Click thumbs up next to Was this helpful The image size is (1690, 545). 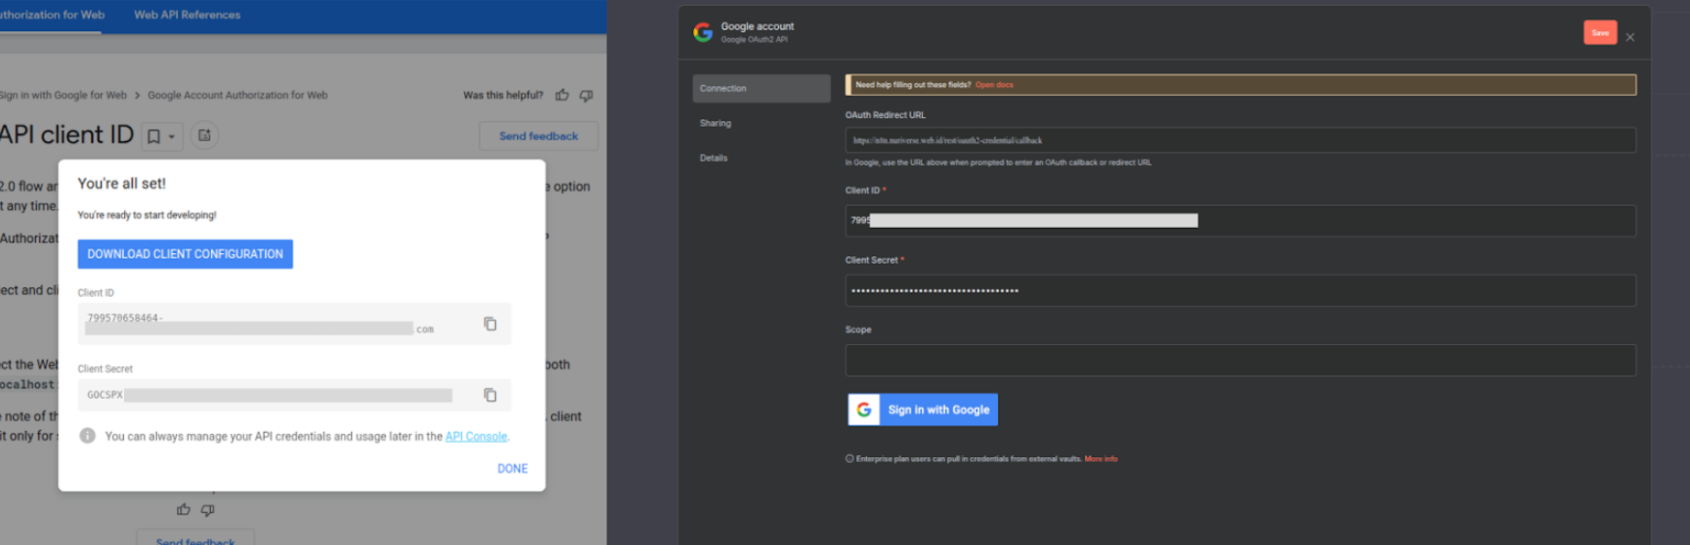[562, 95]
